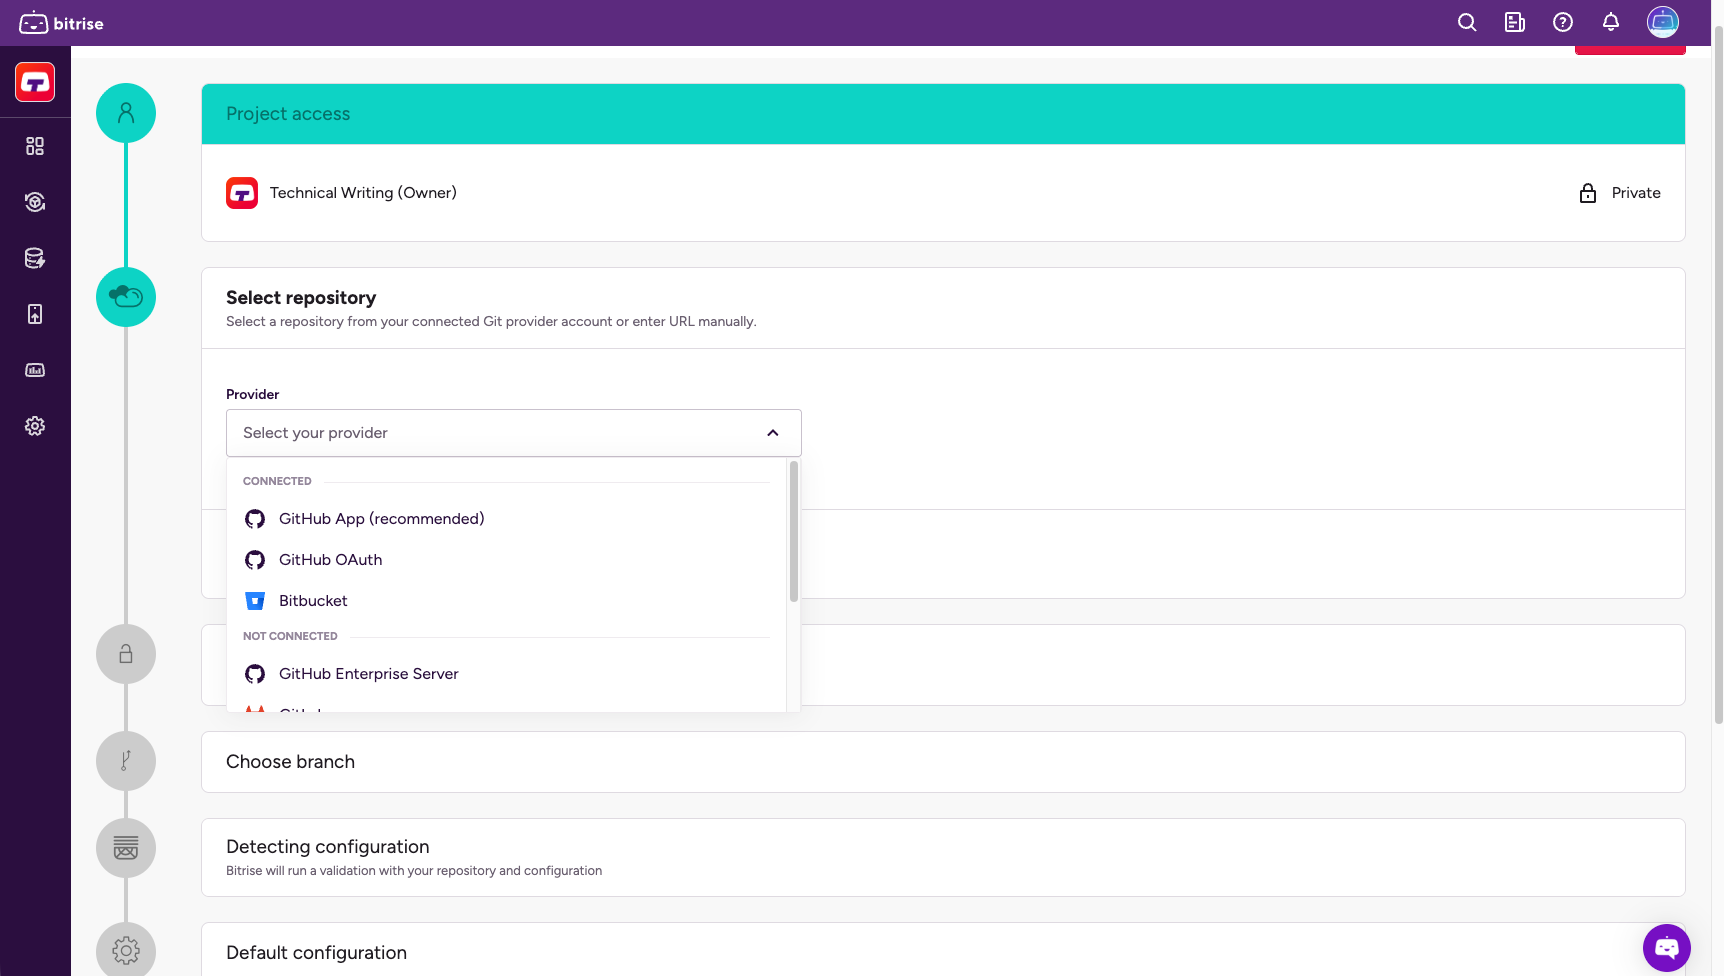Open the profile avatar menu

1661,21
